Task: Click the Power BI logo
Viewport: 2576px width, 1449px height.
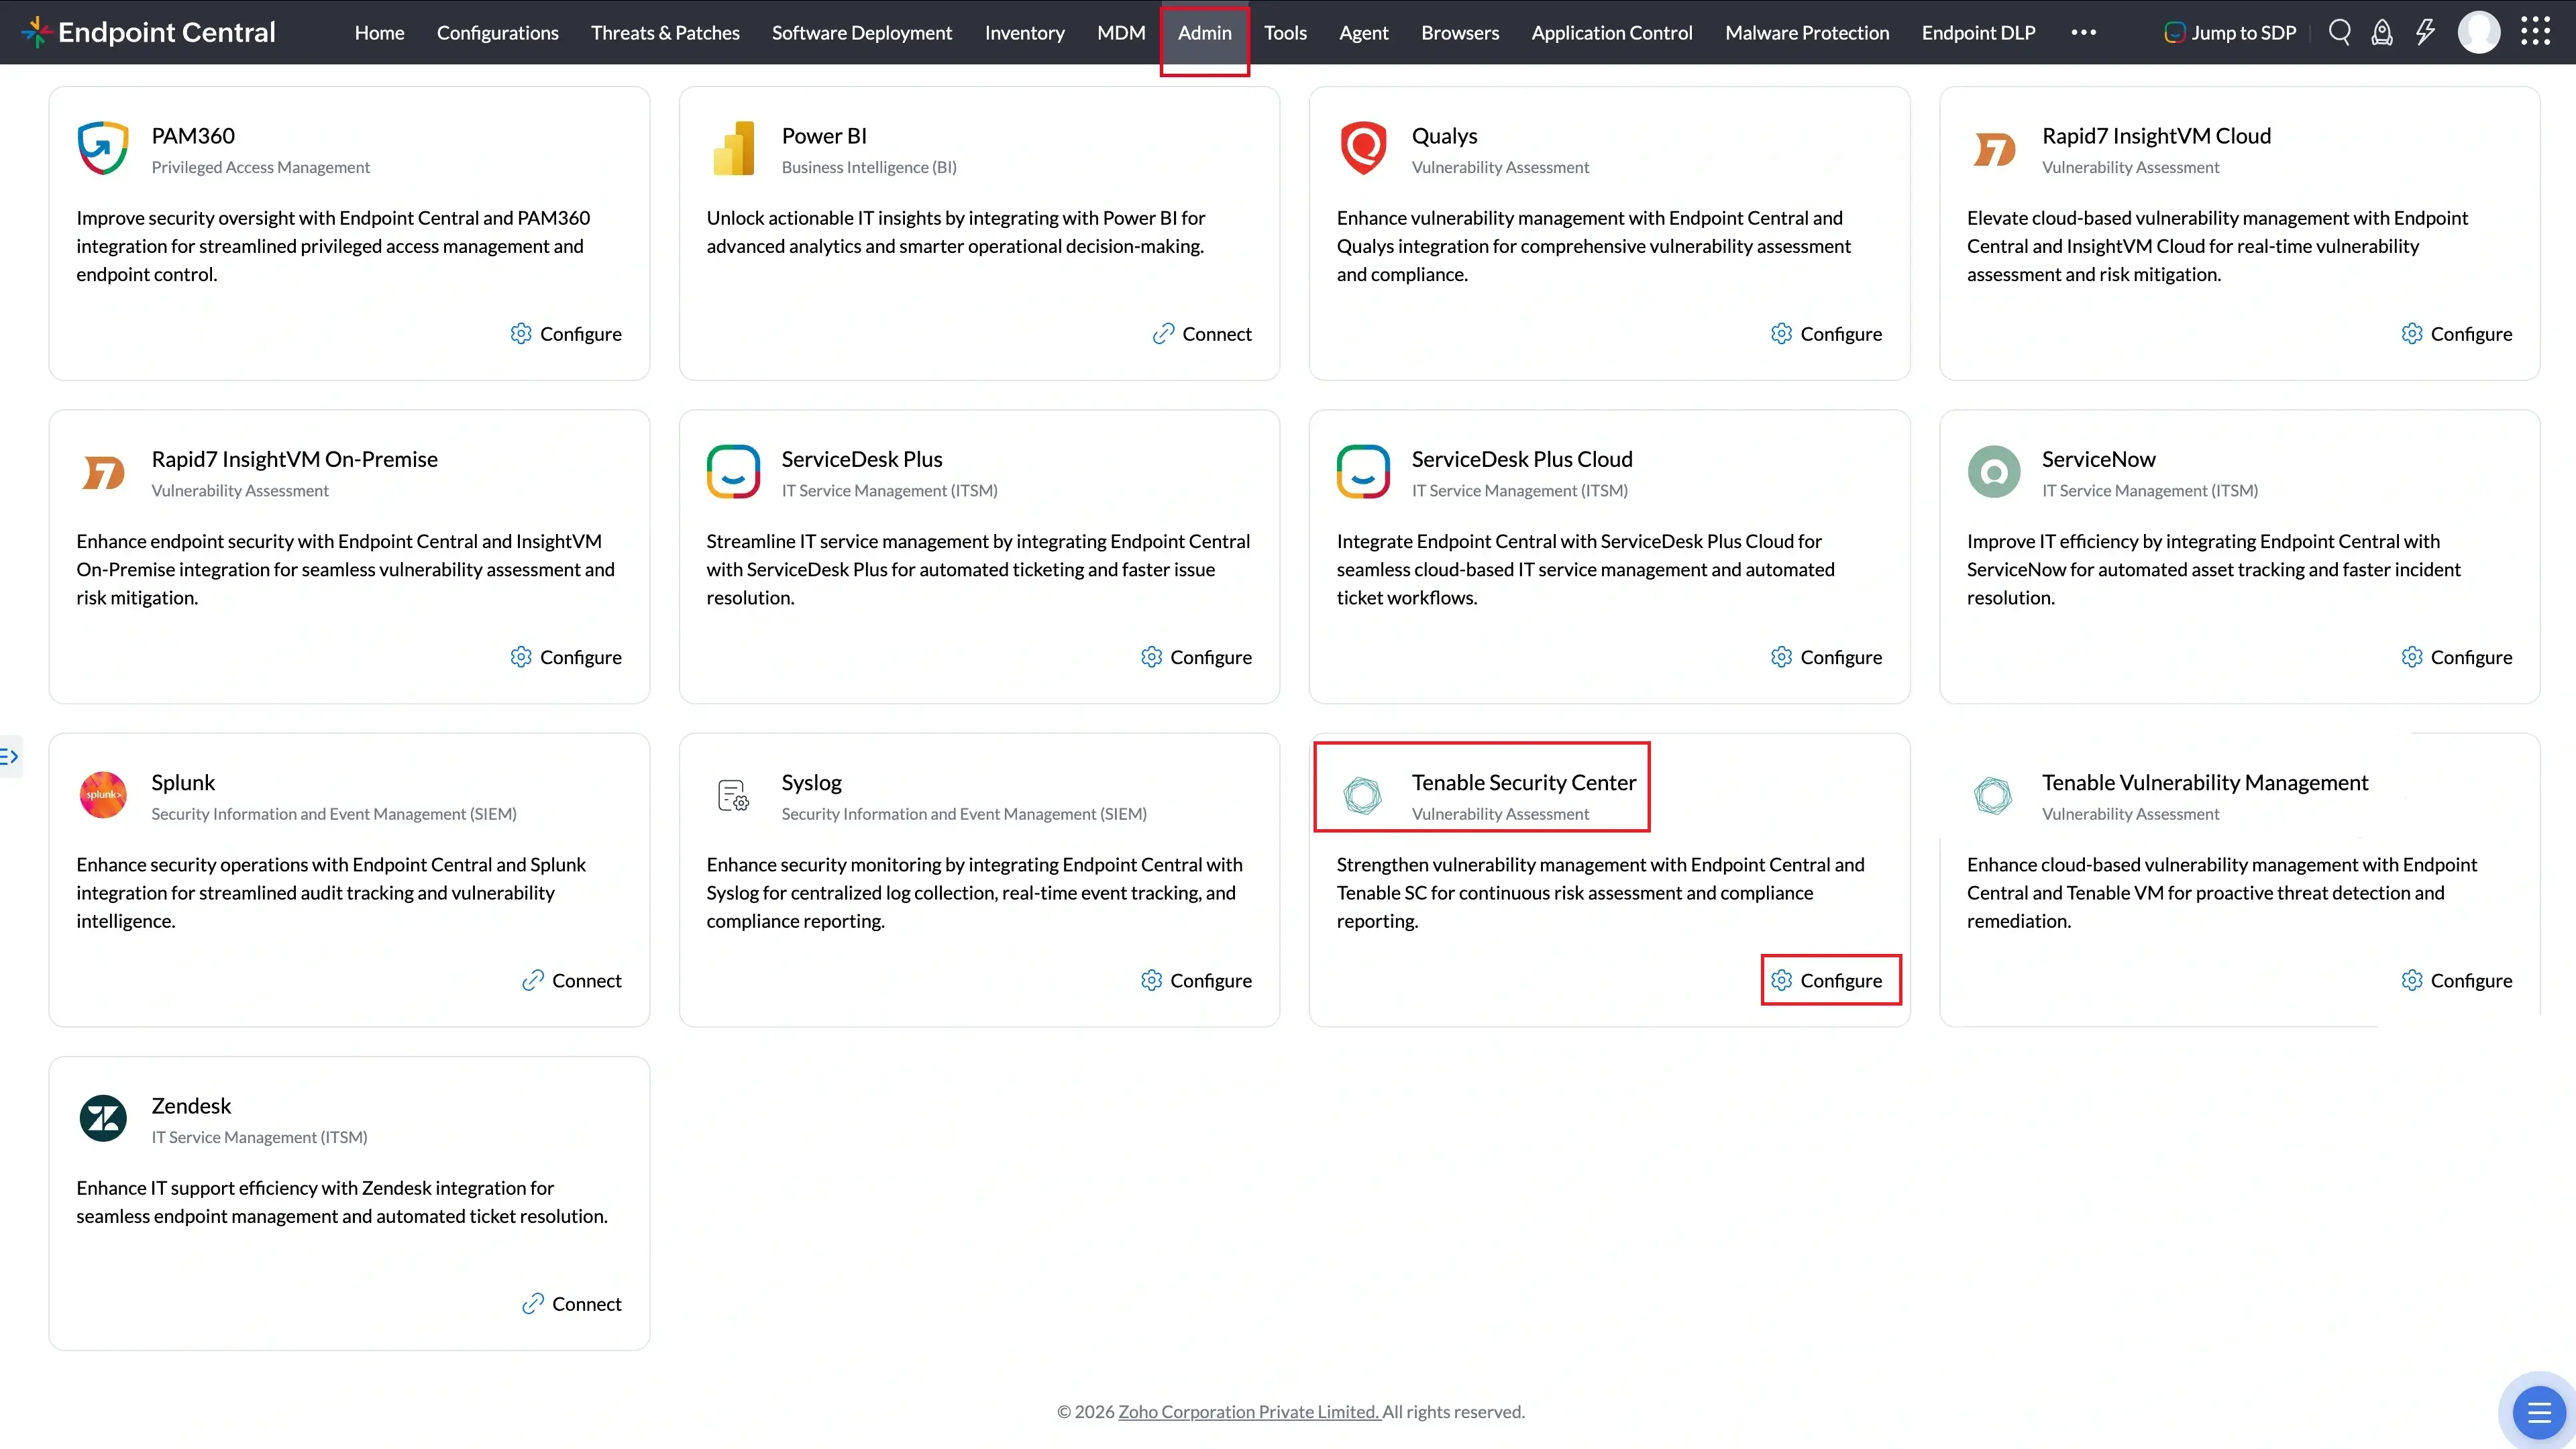Action: tap(734, 148)
